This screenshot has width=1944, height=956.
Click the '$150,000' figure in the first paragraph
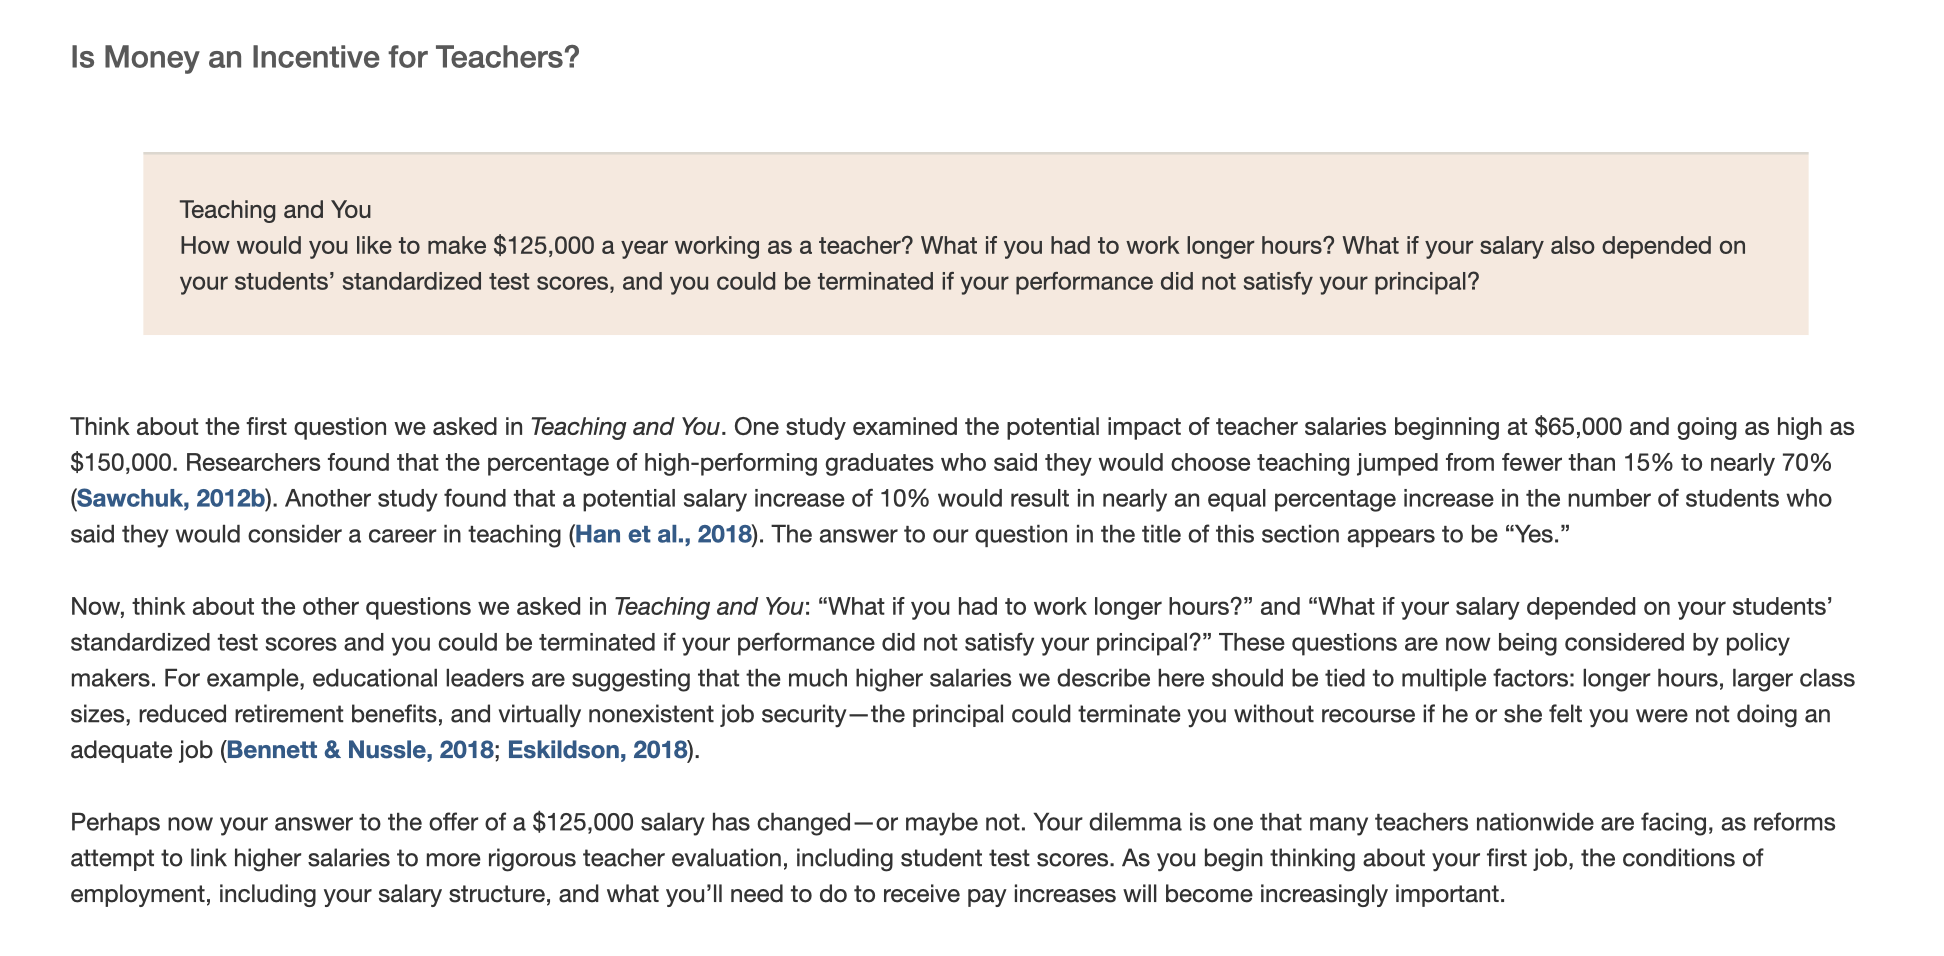[x=122, y=462]
